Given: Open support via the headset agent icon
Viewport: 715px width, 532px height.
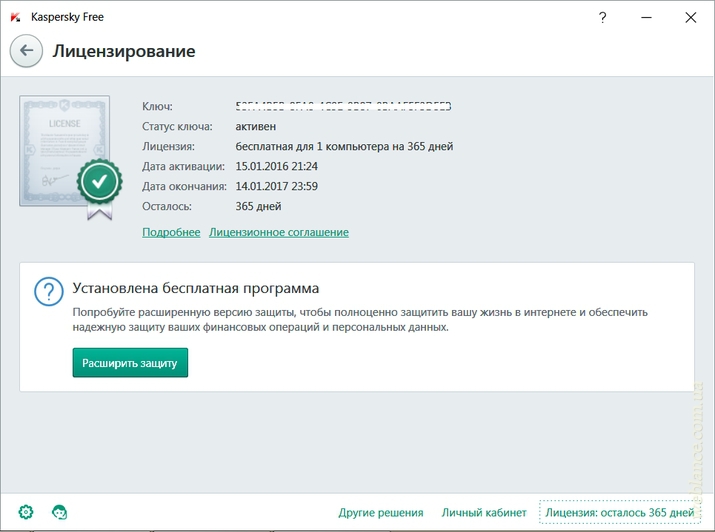Looking at the screenshot, I should pyautogui.click(x=59, y=512).
